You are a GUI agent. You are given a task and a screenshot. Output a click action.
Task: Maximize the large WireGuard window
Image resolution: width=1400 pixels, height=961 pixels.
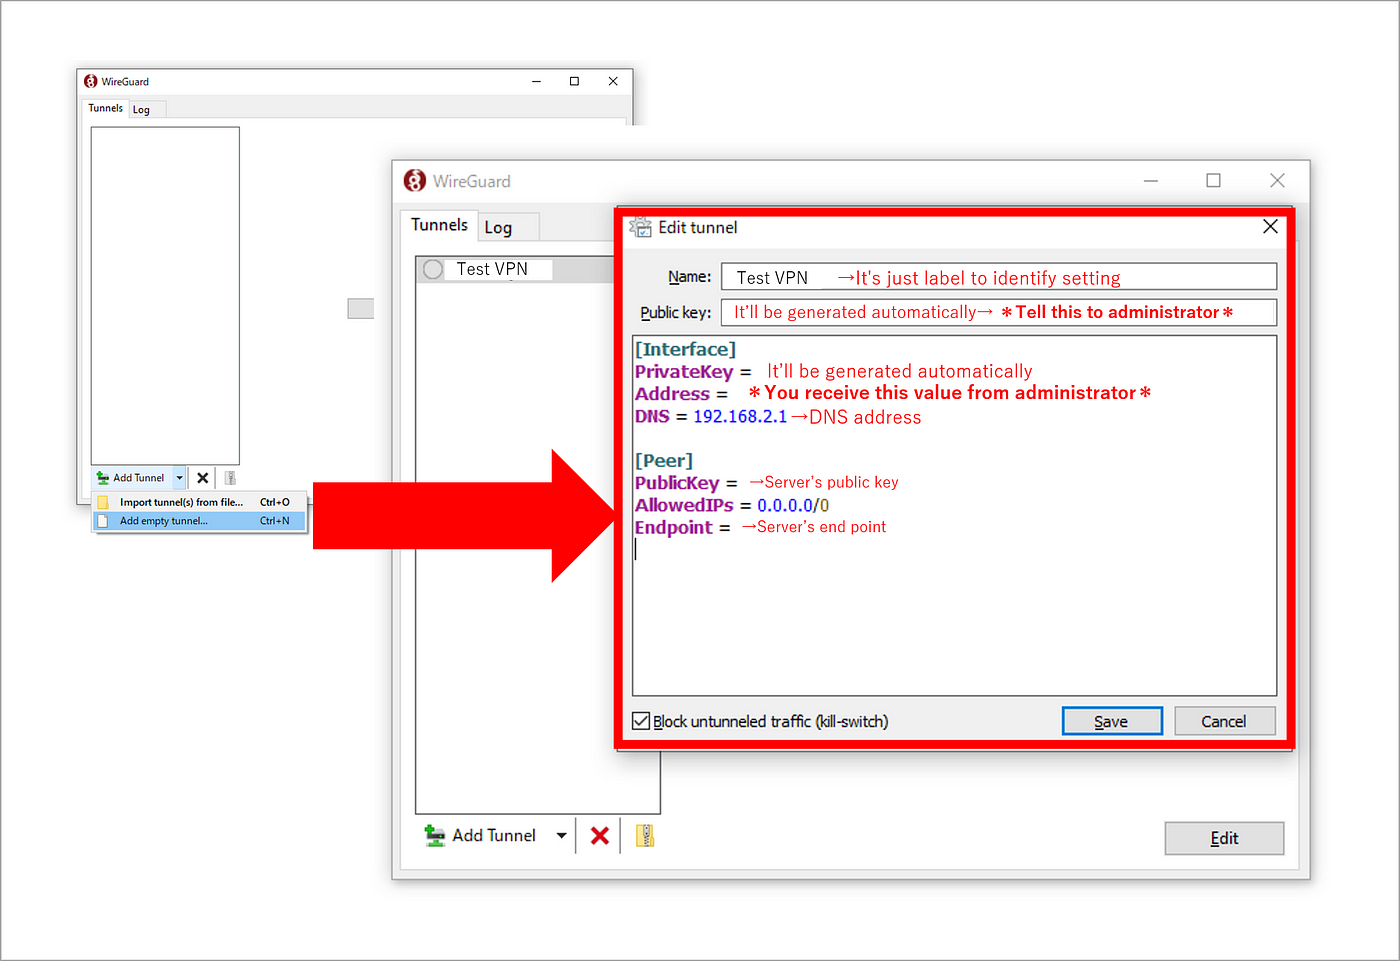tap(1213, 181)
